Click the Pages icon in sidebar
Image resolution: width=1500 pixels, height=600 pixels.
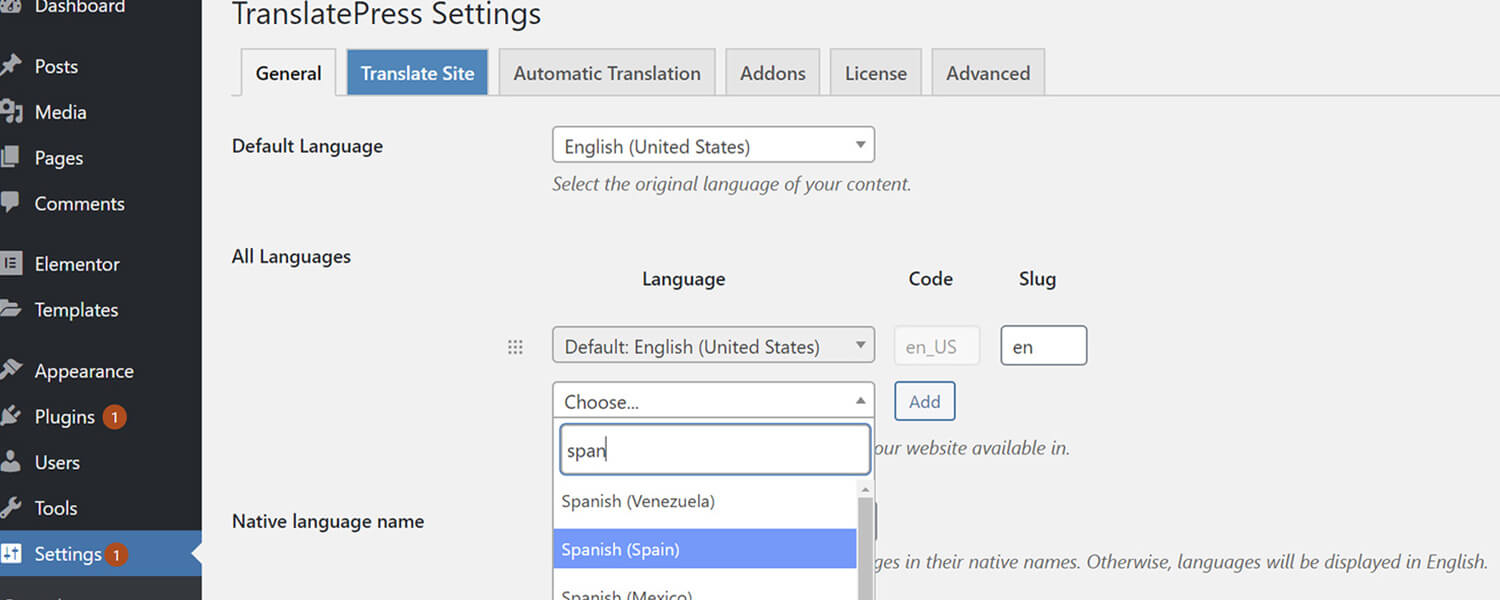coord(10,158)
